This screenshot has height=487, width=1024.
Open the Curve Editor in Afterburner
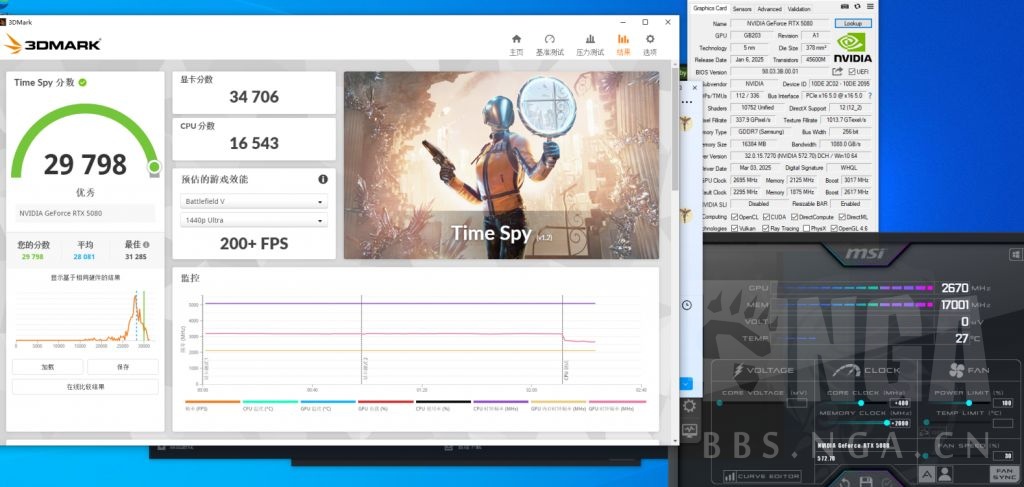click(x=764, y=476)
